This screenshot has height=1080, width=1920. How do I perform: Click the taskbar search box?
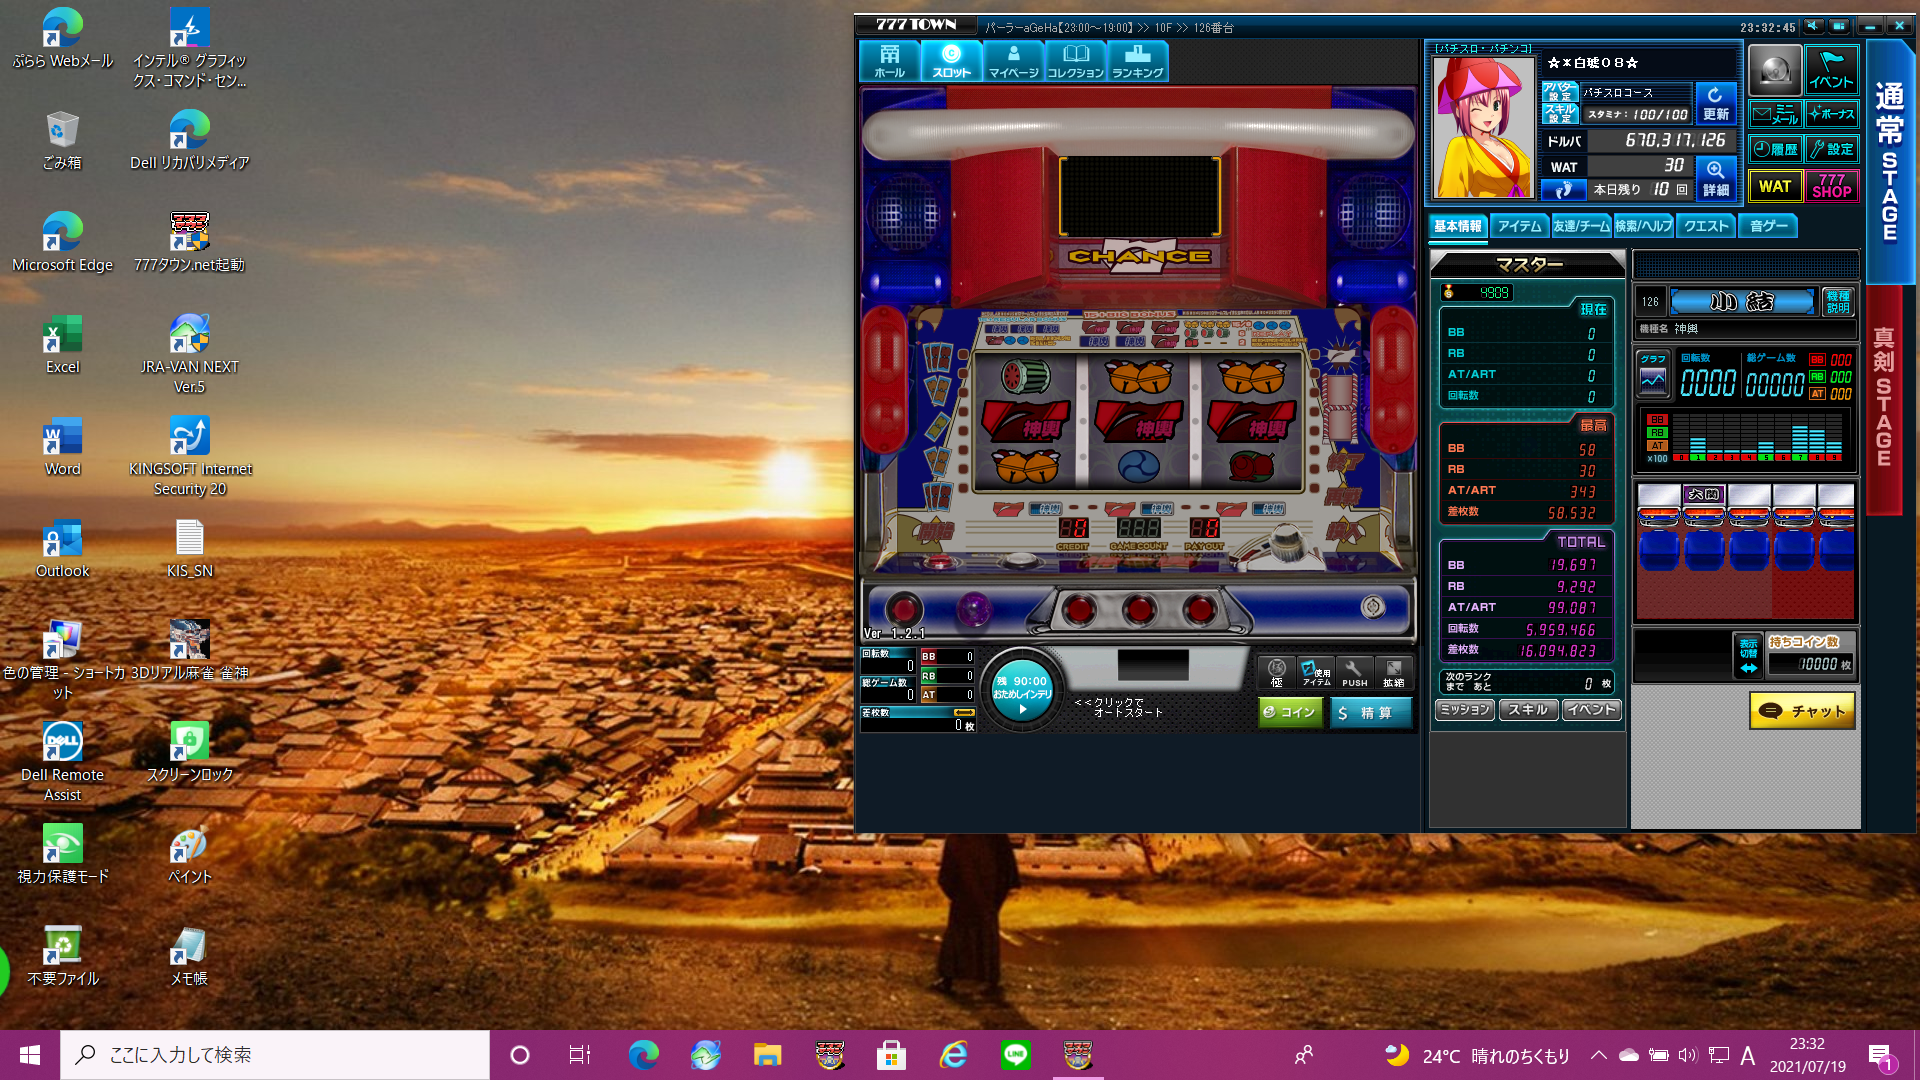(x=275, y=1055)
